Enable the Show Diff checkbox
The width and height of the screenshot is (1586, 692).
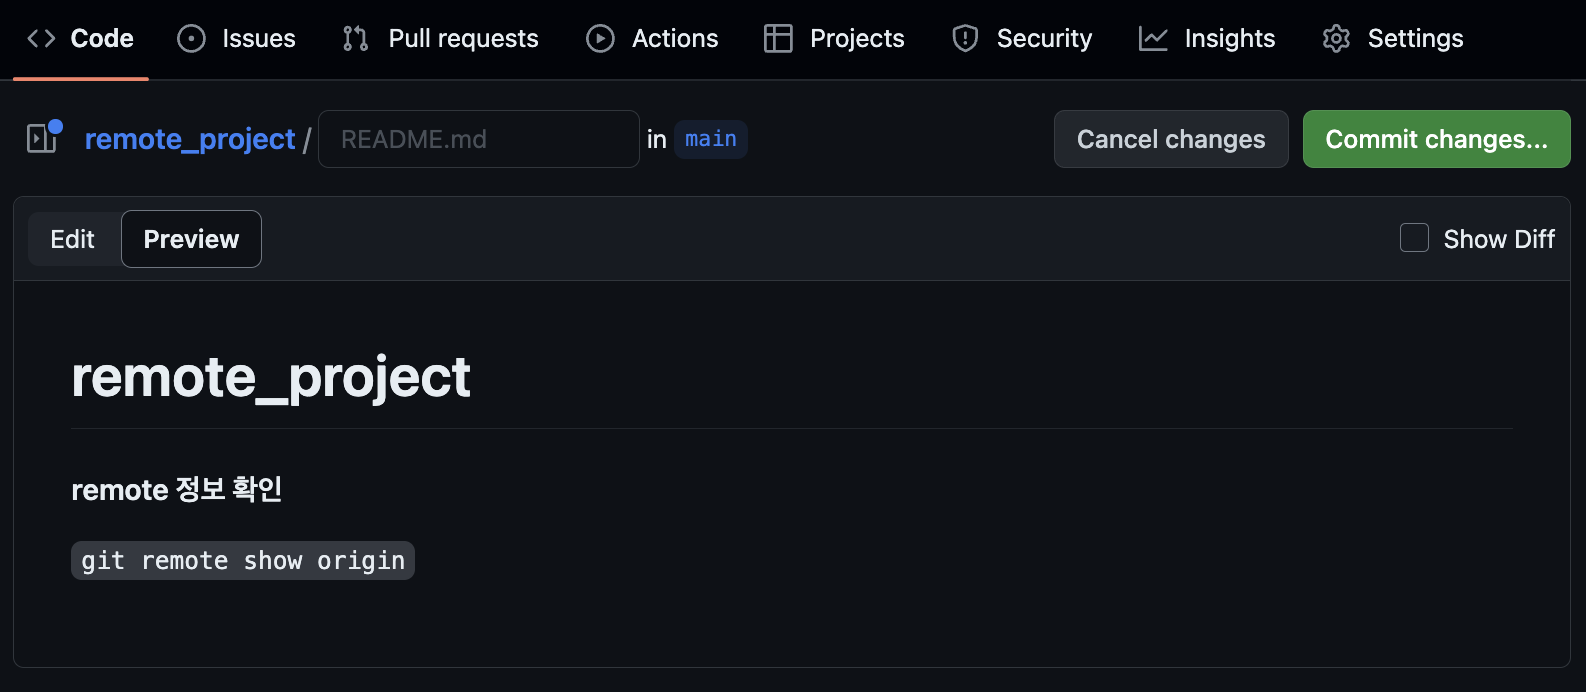[x=1414, y=238]
